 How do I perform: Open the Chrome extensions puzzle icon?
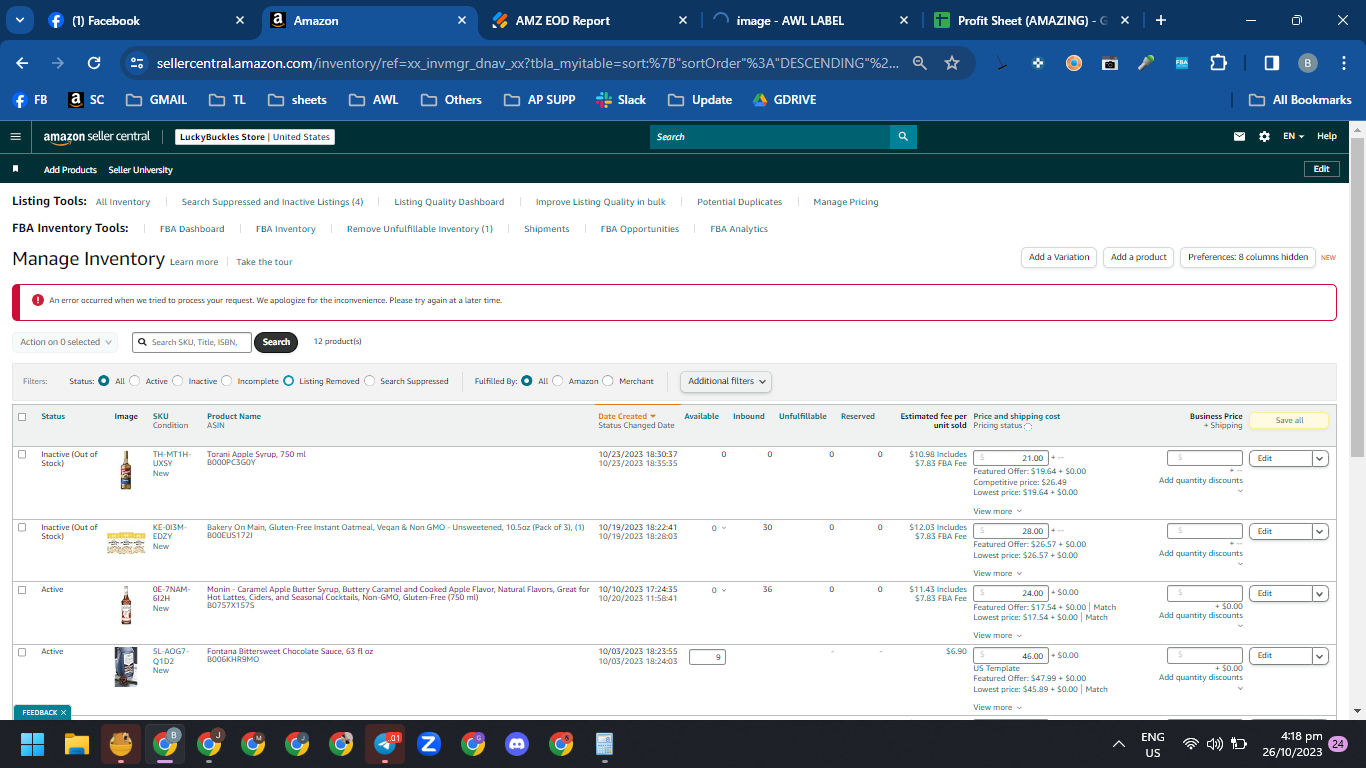pyautogui.click(x=1218, y=63)
